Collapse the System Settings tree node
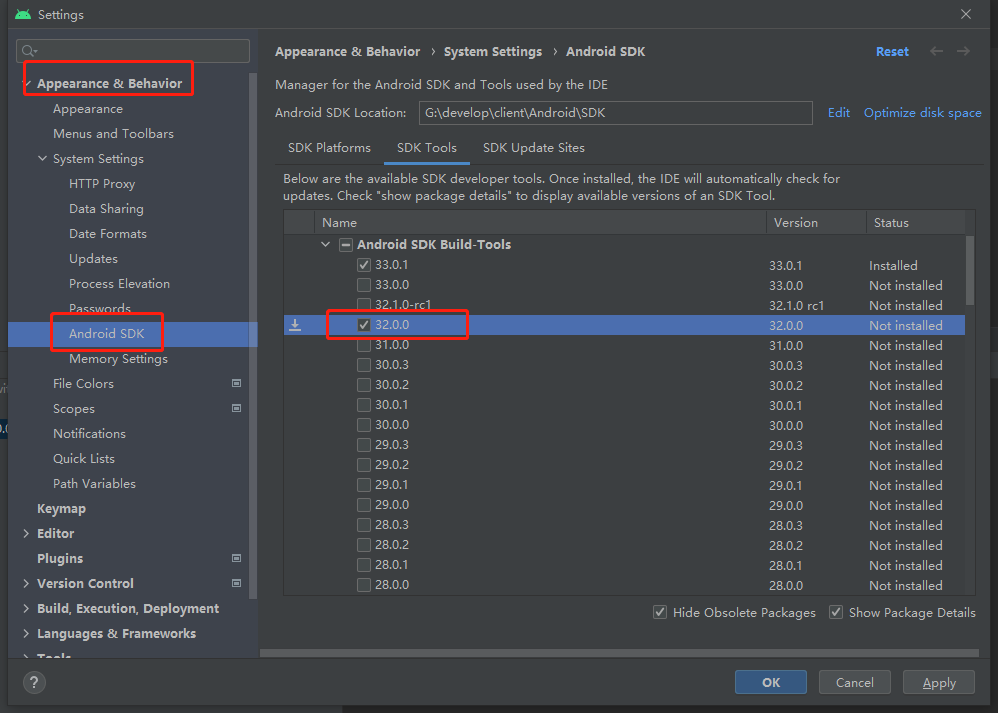 click(x=42, y=159)
